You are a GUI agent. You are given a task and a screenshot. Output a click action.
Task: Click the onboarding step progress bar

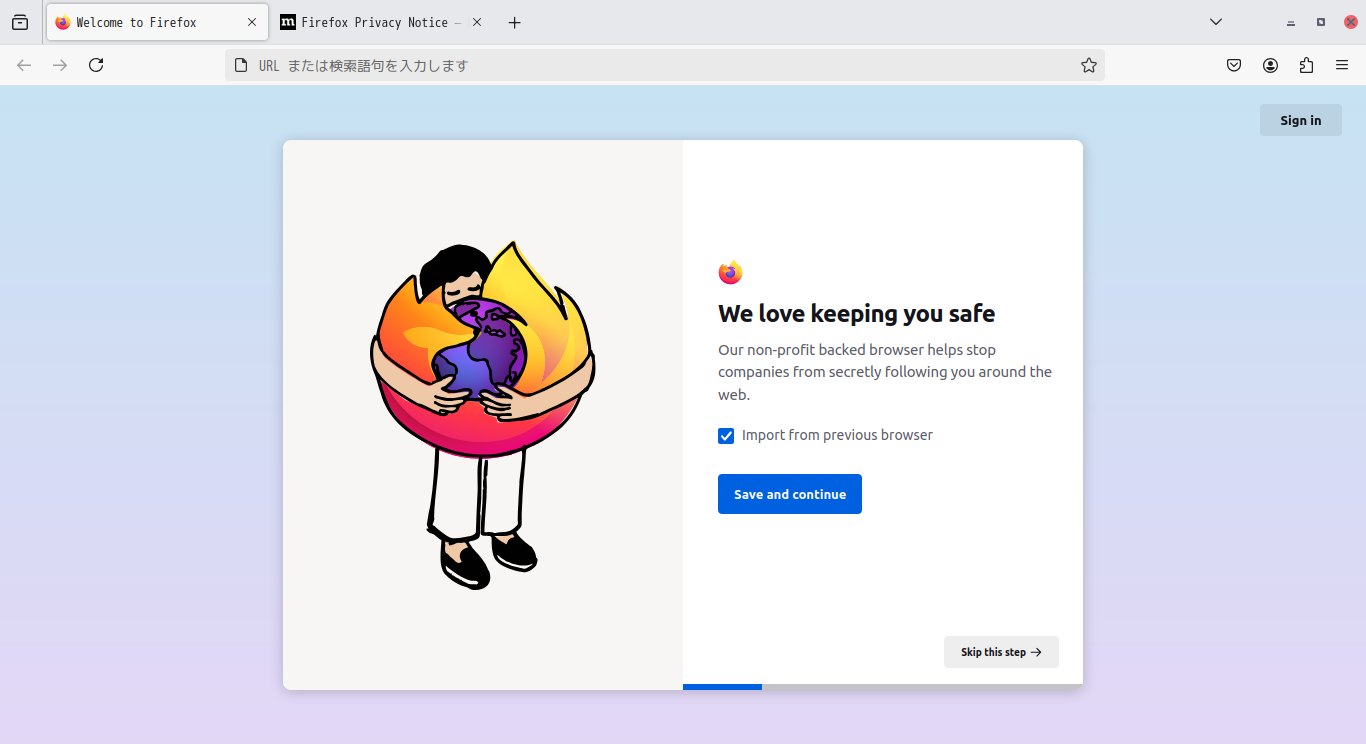click(883, 687)
